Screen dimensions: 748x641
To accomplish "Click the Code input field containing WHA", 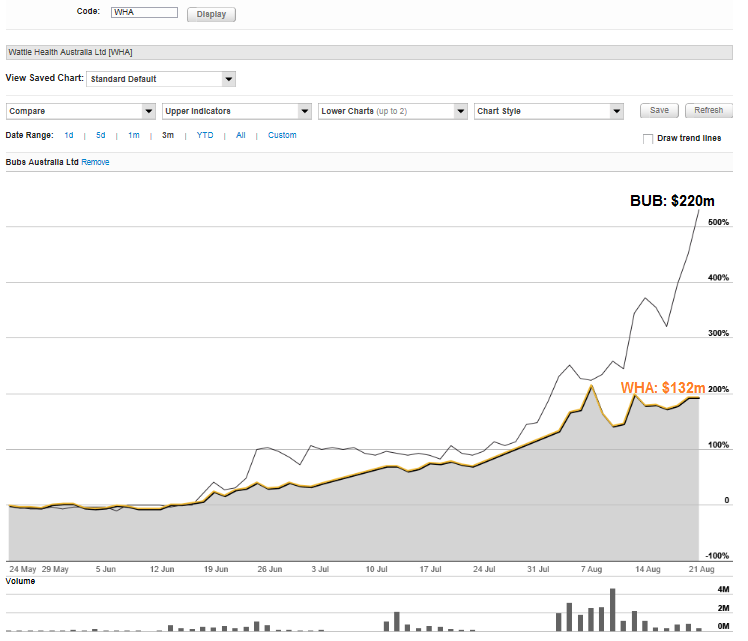I will [x=146, y=12].
